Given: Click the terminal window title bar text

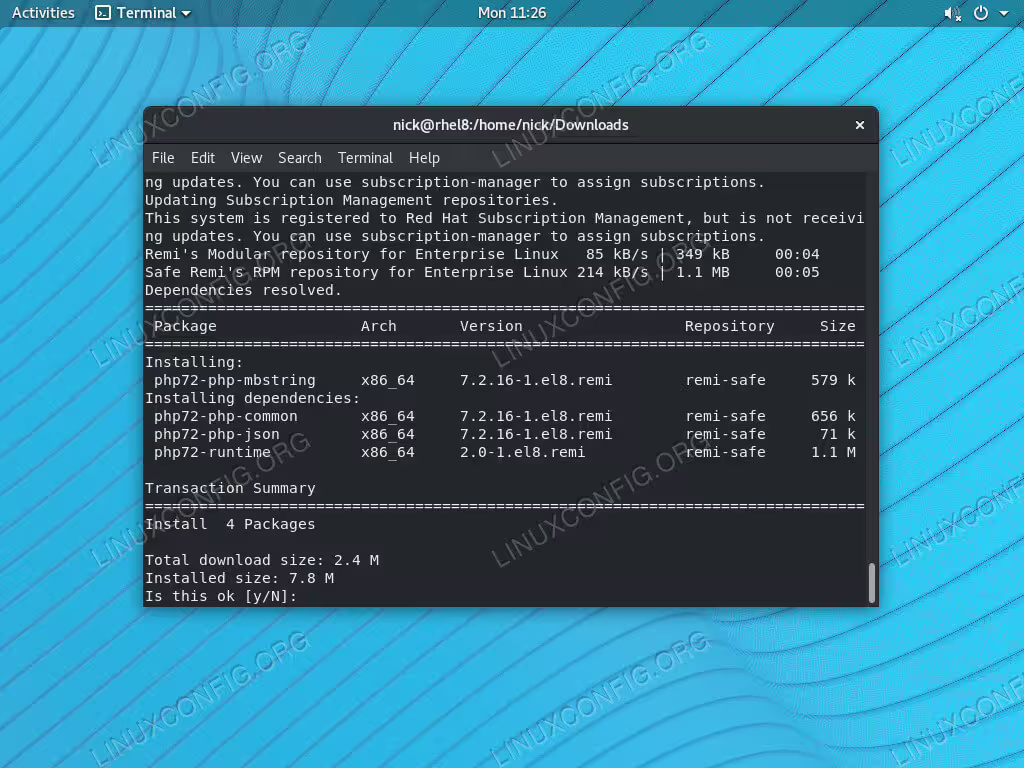Looking at the screenshot, I should click(511, 125).
